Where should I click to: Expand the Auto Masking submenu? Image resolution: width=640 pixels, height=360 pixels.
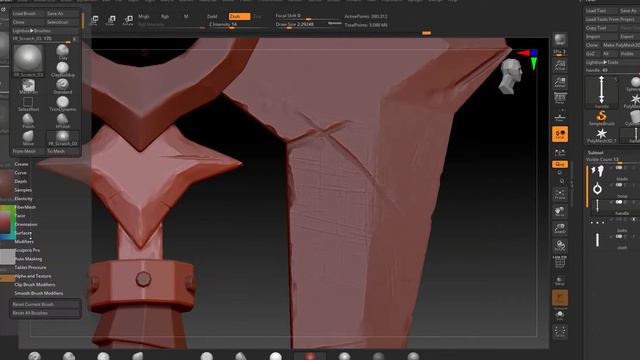[28, 259]
